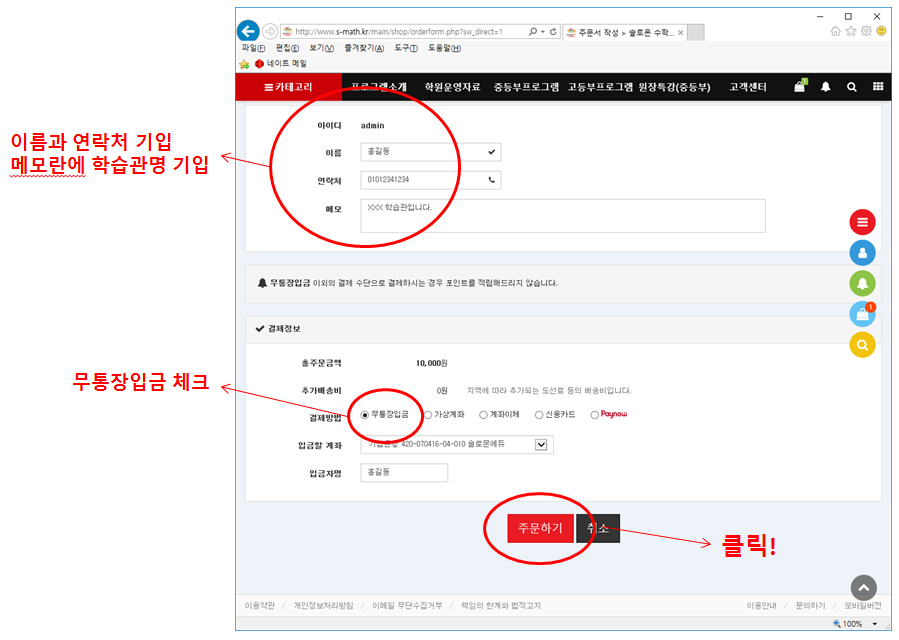The width and height of the screenshot is (899, 640).
Task: Click the search magnifier in navigation bar
Action: 851,87
